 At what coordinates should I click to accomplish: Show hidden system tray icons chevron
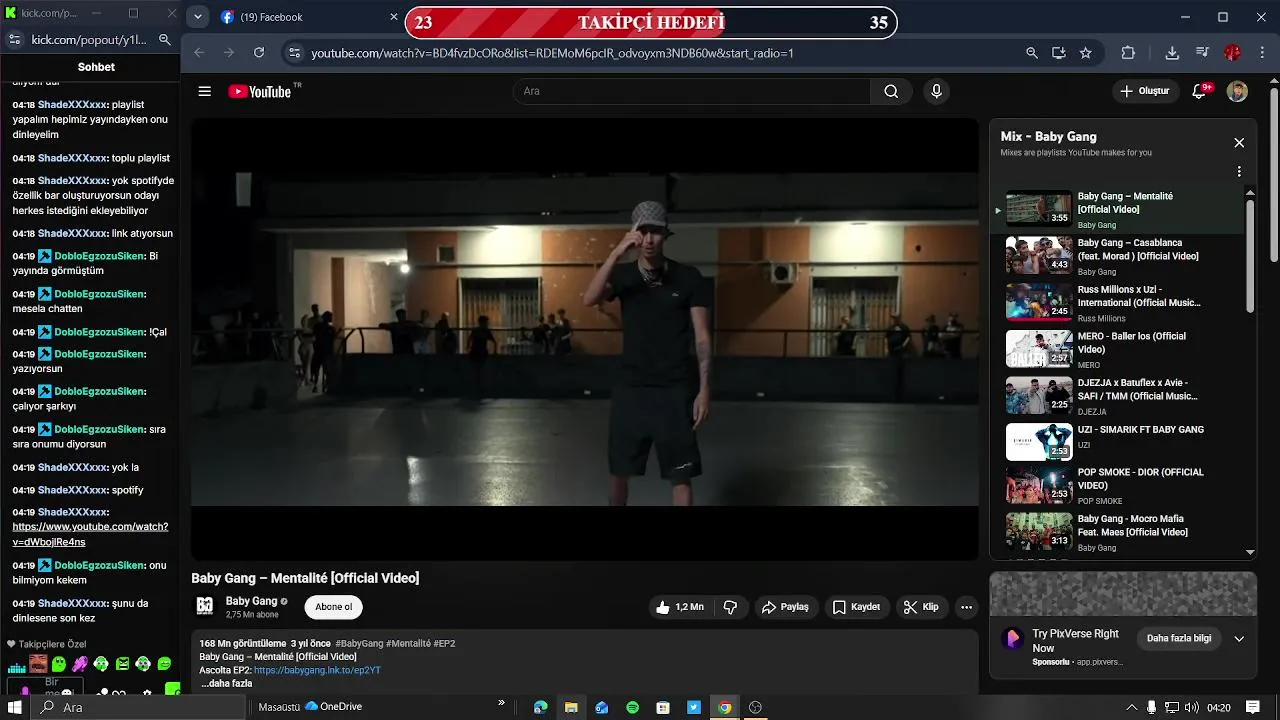pyautogui.click(x=1131, y=707)
